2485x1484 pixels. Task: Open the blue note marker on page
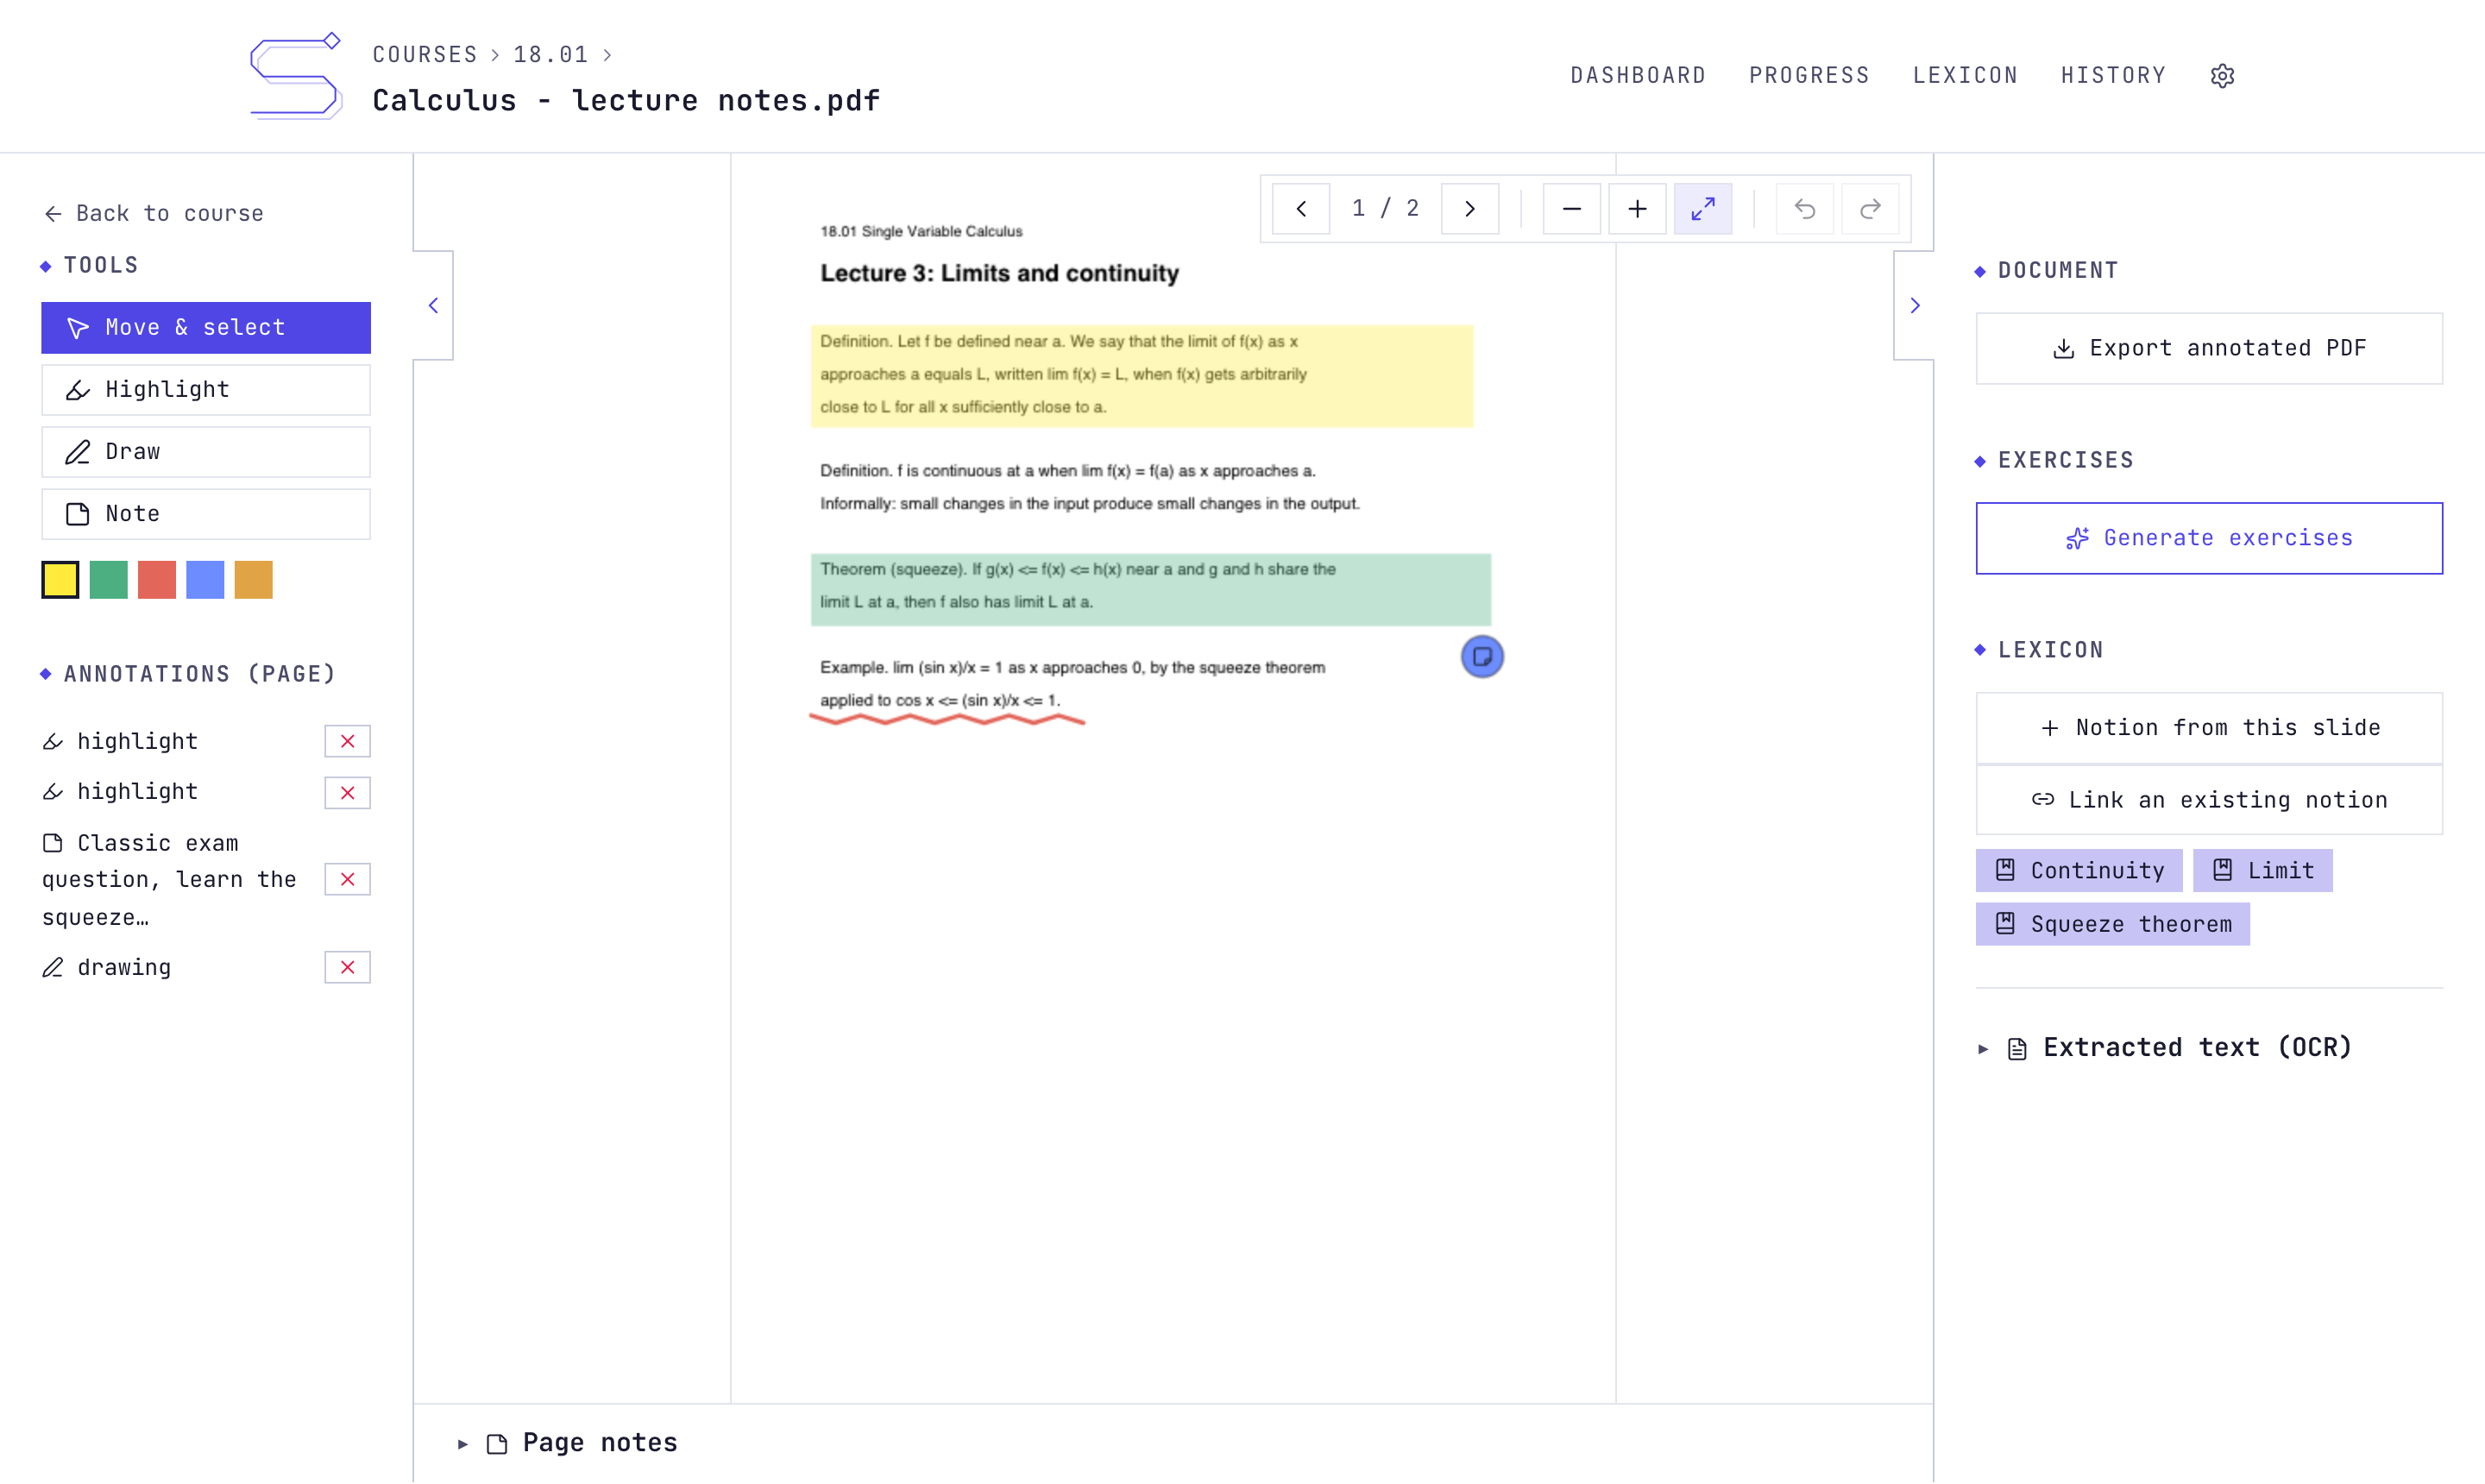pyautogui.click(x=1482, y=657)
